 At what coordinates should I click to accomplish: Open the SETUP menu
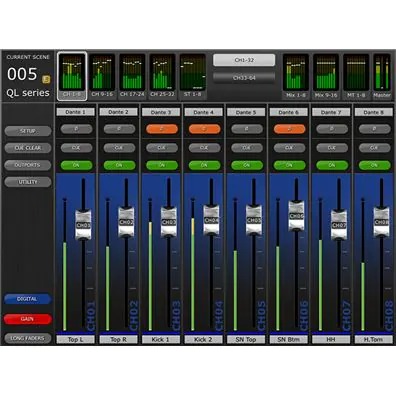[x=28, y=131]
